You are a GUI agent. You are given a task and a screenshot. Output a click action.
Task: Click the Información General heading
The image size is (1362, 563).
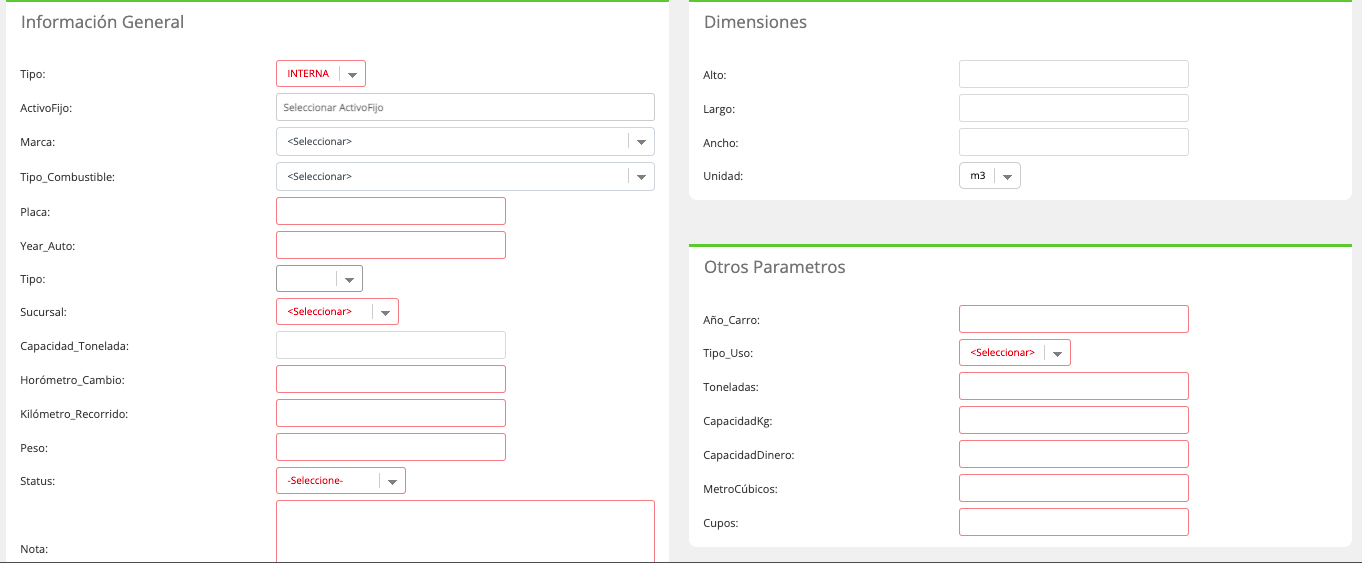click(x=102, y=22)
